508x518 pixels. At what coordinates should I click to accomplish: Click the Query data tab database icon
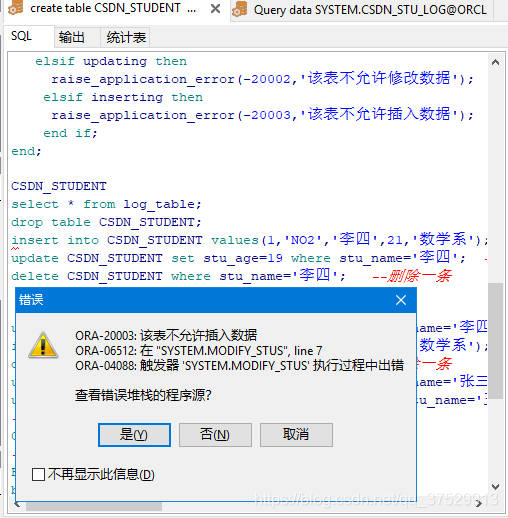click(x=240, y=9)
